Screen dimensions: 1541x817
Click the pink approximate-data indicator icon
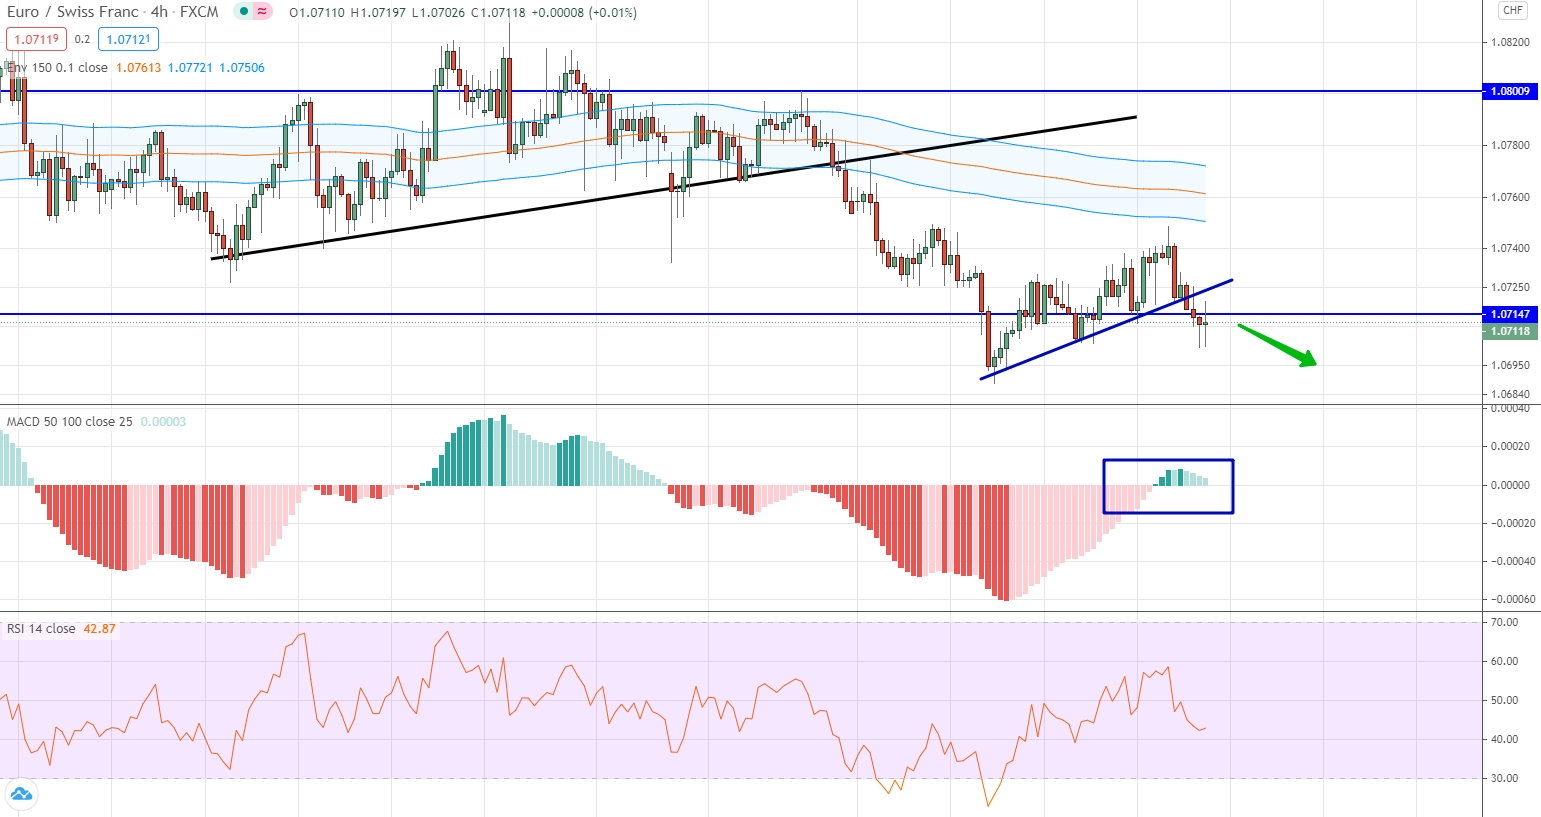[263, 12]
